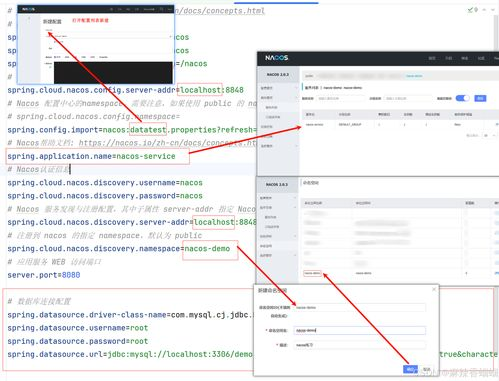This screenshot has height=381, width=499.
Task: Expand the first sidebar menu in the Nacos service list
Action: pyautogui.click(x=279, y=88)
